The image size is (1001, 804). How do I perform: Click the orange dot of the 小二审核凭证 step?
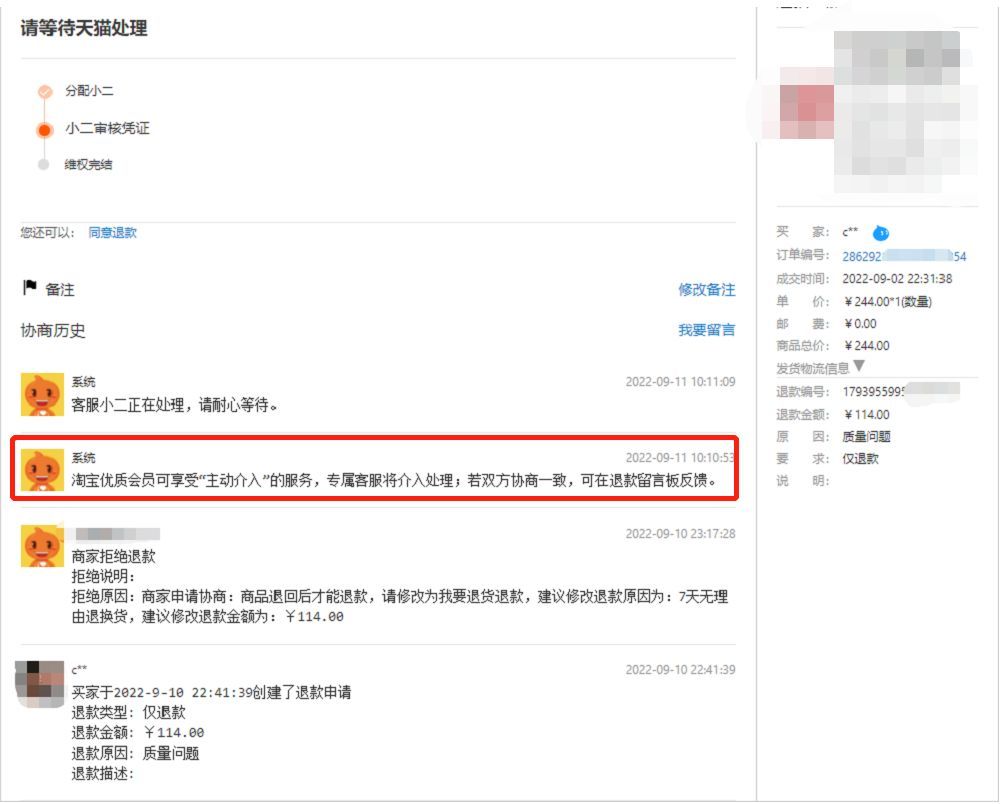pos(43,127)
